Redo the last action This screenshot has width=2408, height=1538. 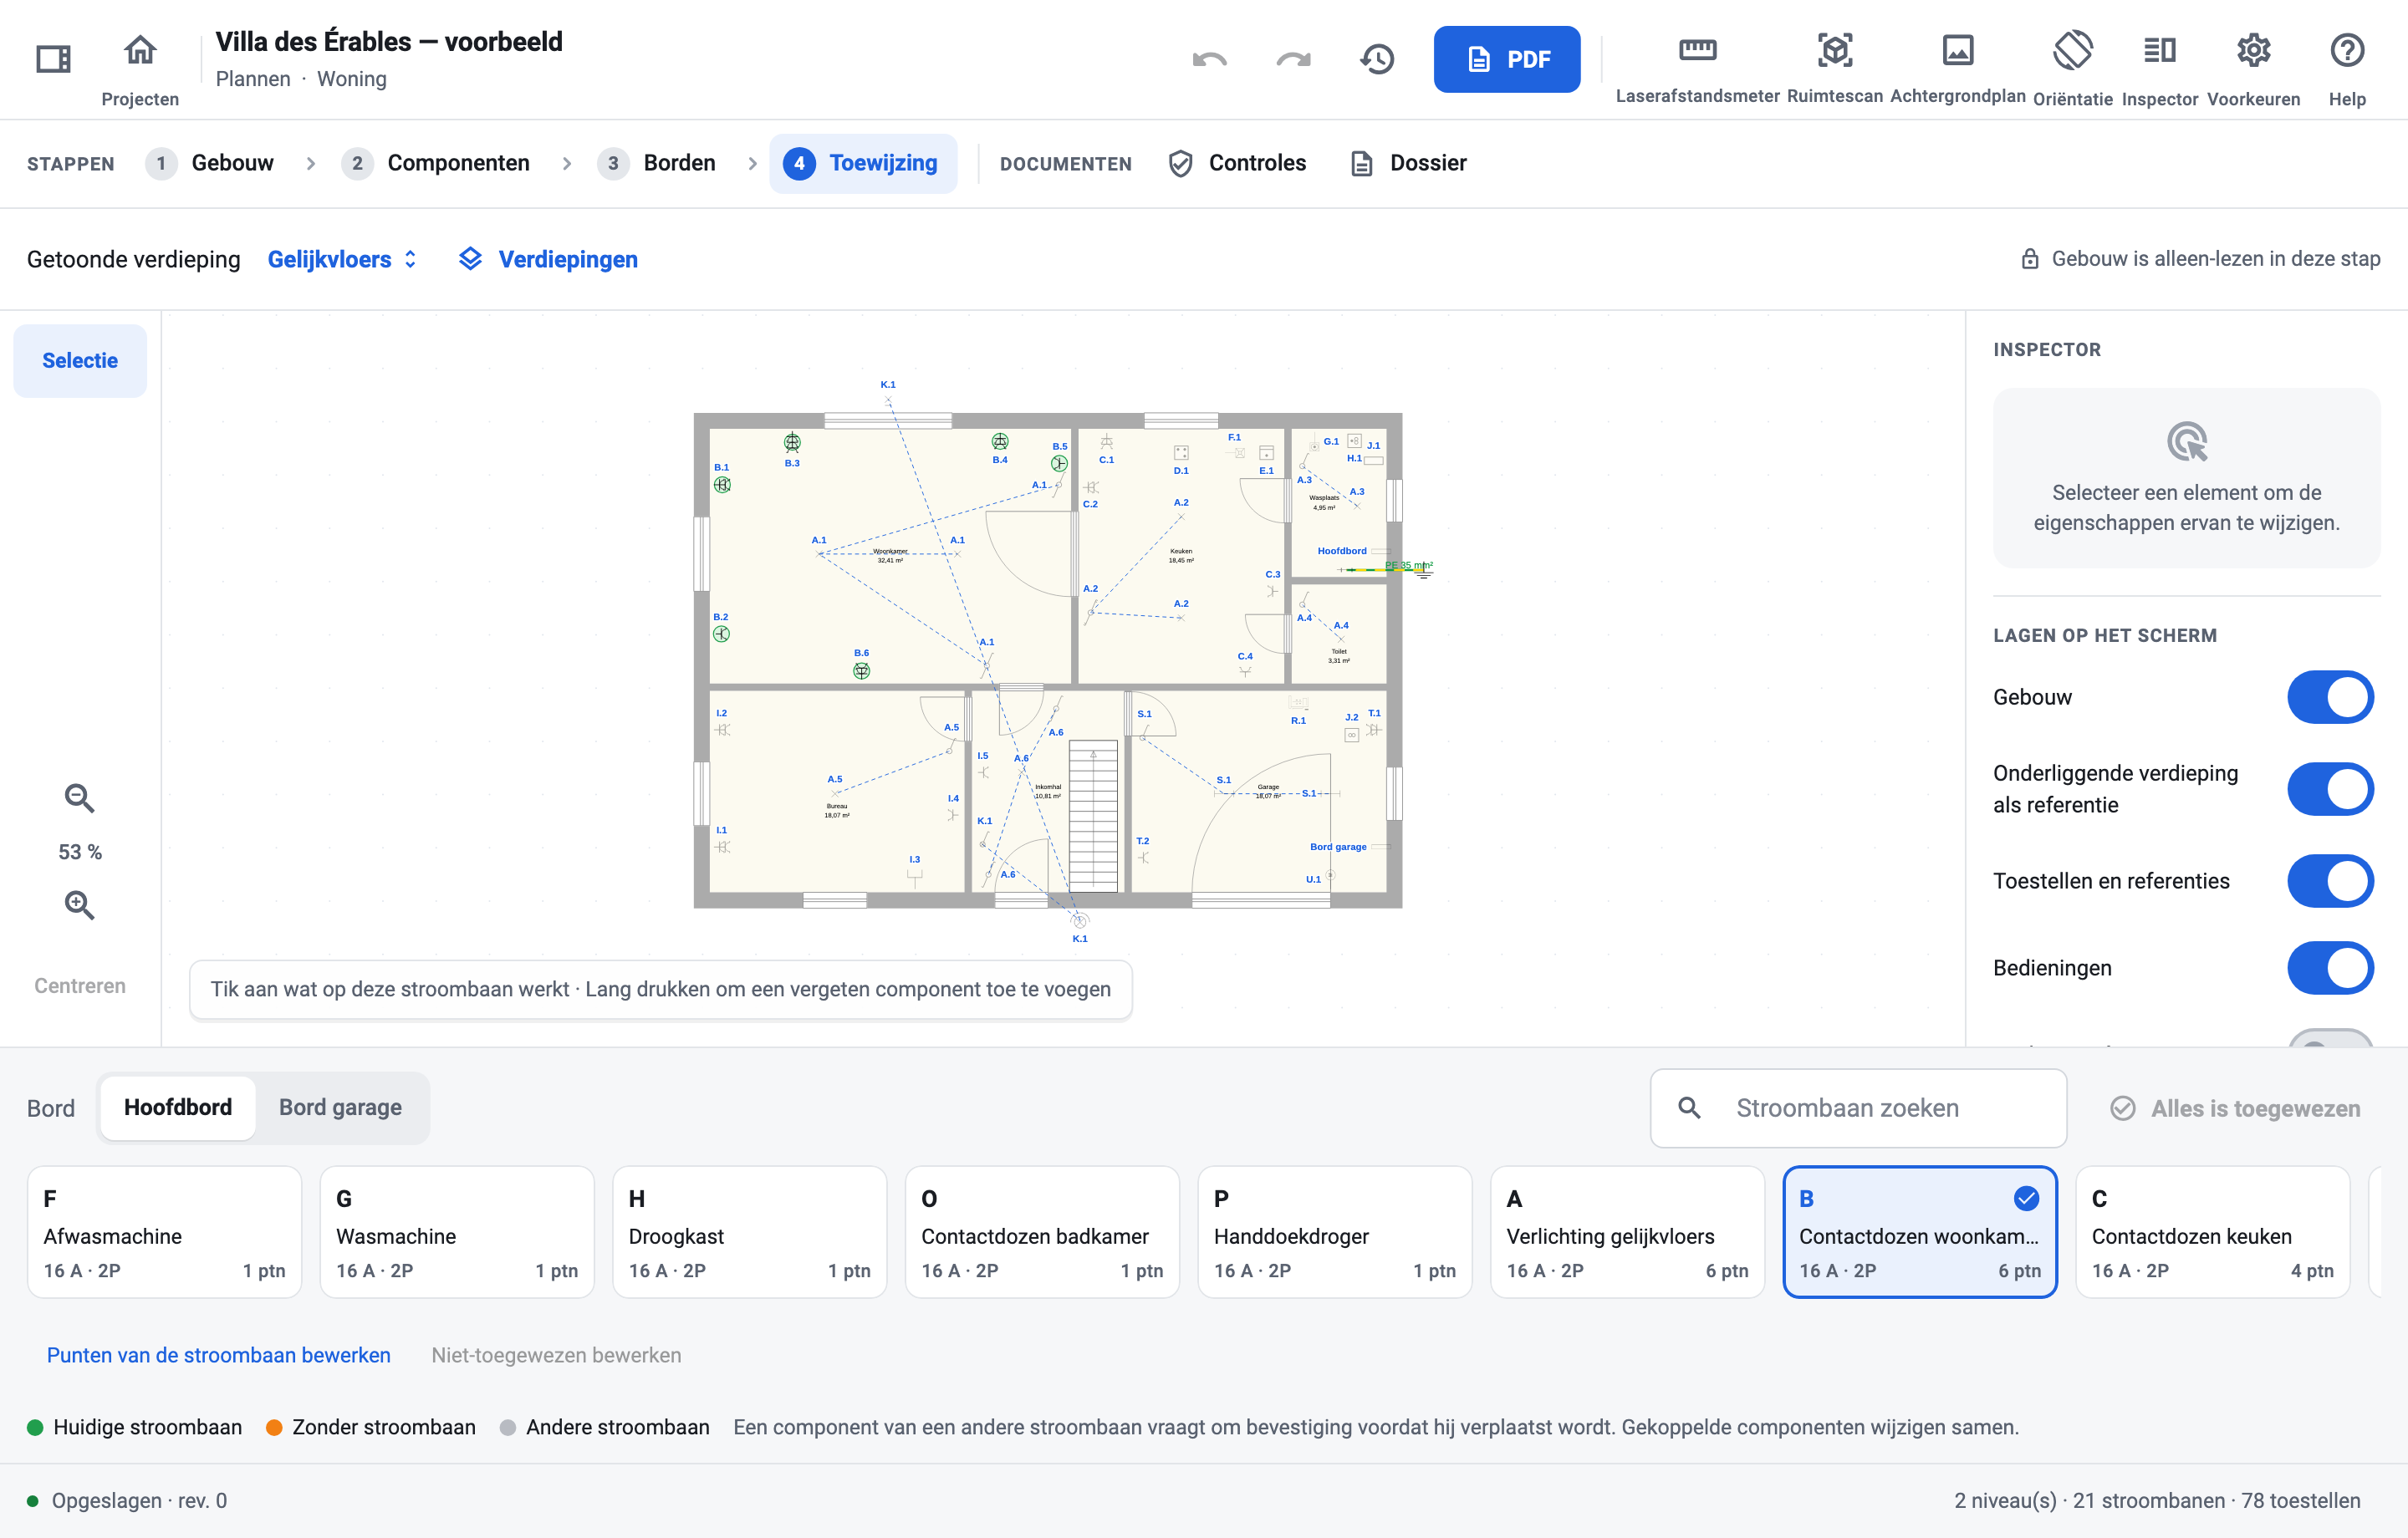1293,59
